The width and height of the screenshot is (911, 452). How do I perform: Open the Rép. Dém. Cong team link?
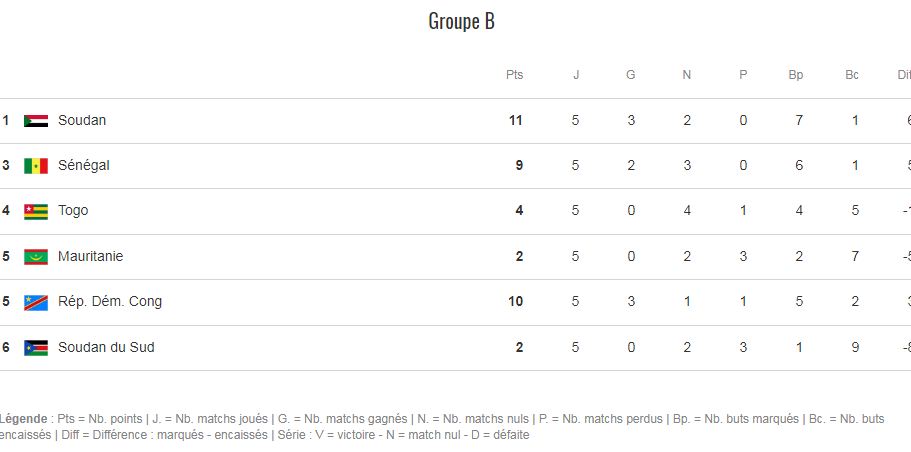[x=110, y=302]
